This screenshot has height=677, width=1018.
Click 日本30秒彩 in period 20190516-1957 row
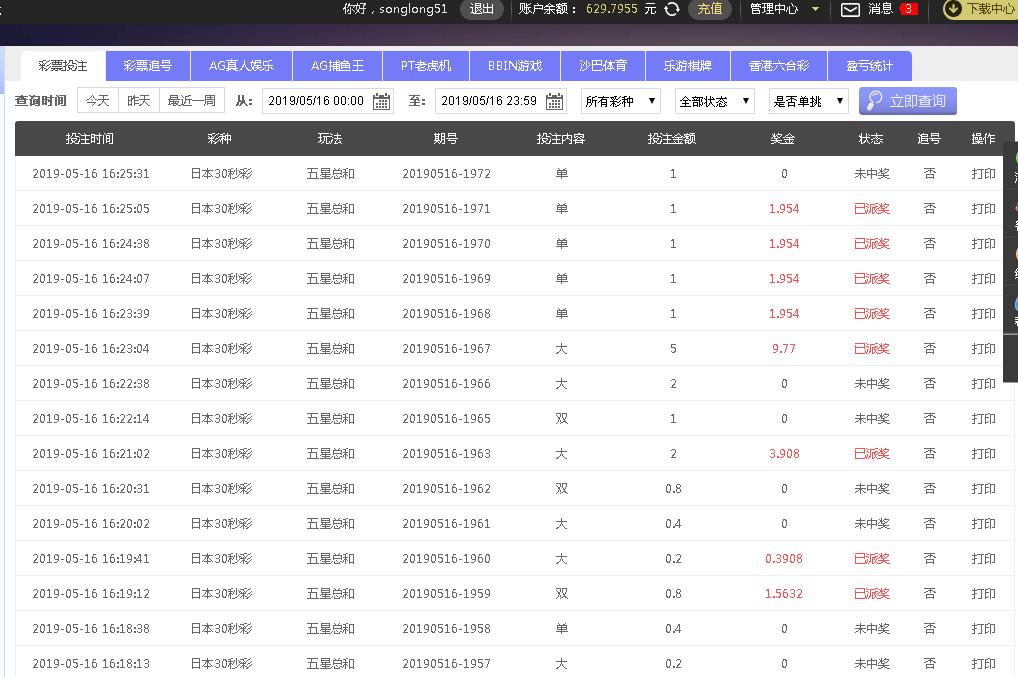point(221,664)
